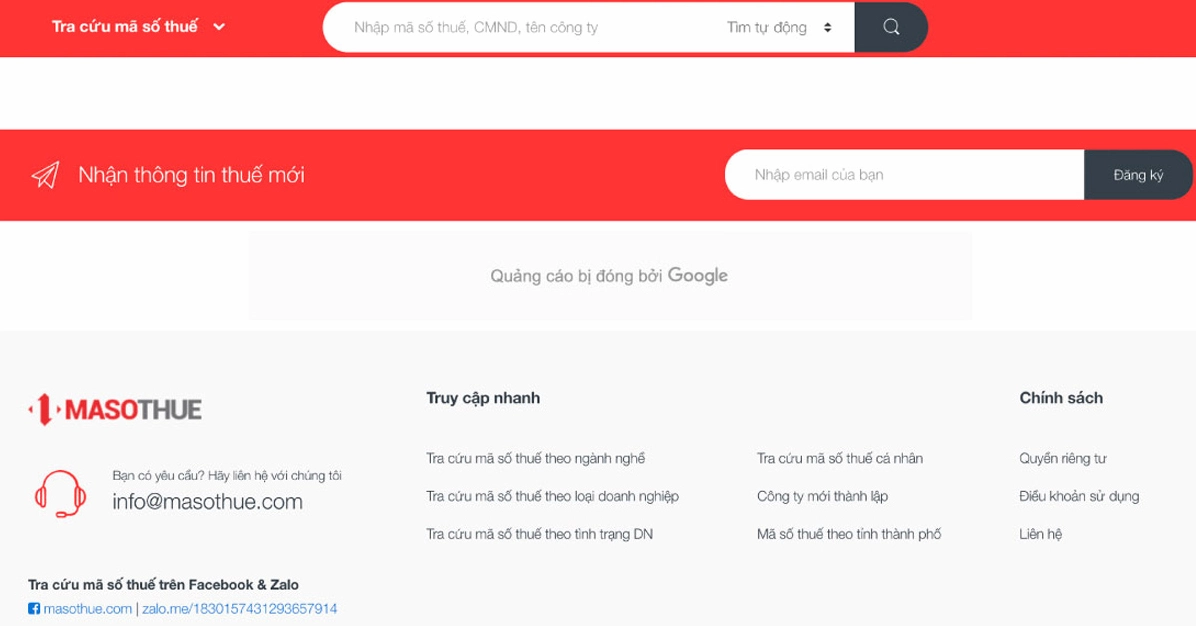1196x626 pixels.
Task: Click the Masothue logo in footer
Action: coord(115,409)
